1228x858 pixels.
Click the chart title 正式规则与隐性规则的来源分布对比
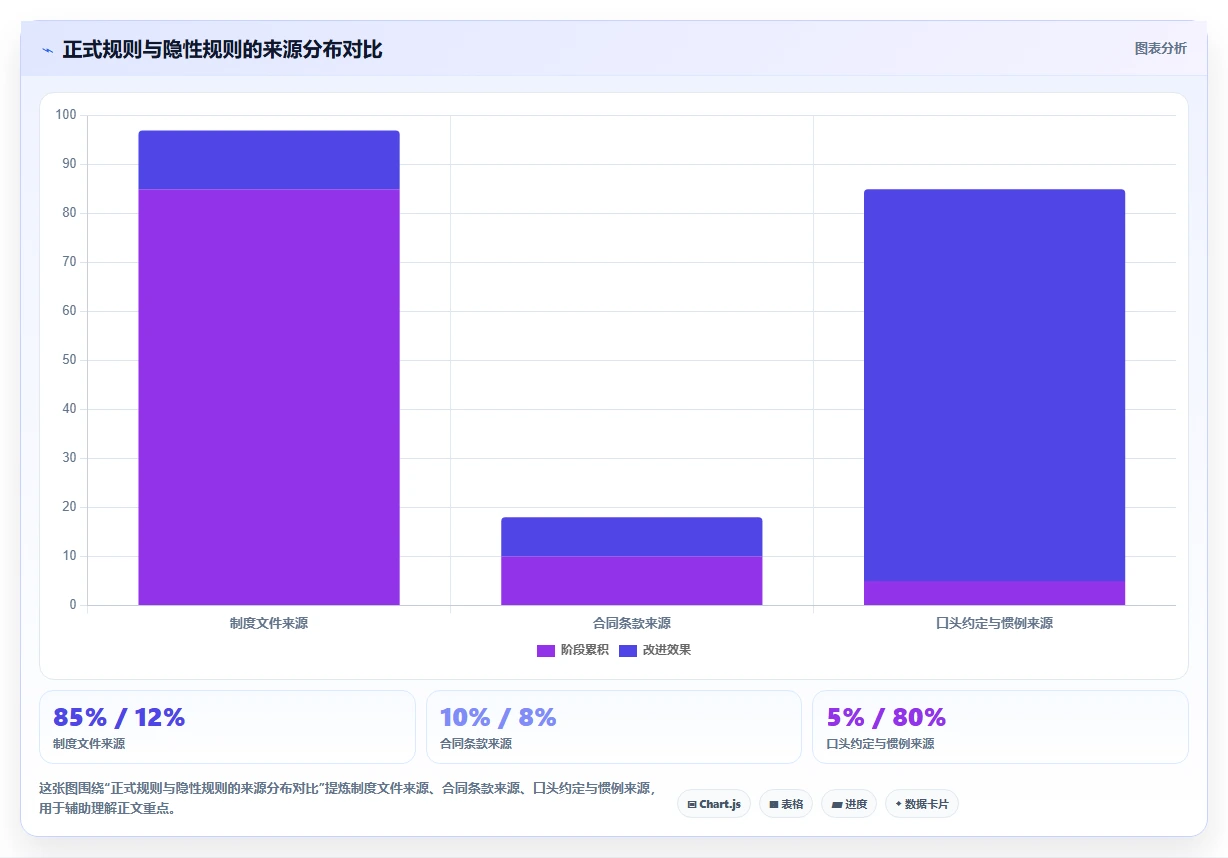pyautogui.click(x=222, y=49)
